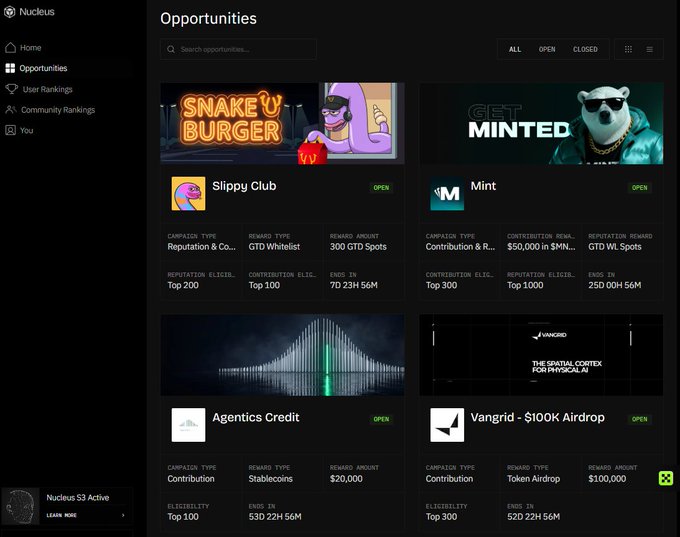The image size is (680, 537).
Task: Click the Community Rankings people icon
Action: [10, 110]
